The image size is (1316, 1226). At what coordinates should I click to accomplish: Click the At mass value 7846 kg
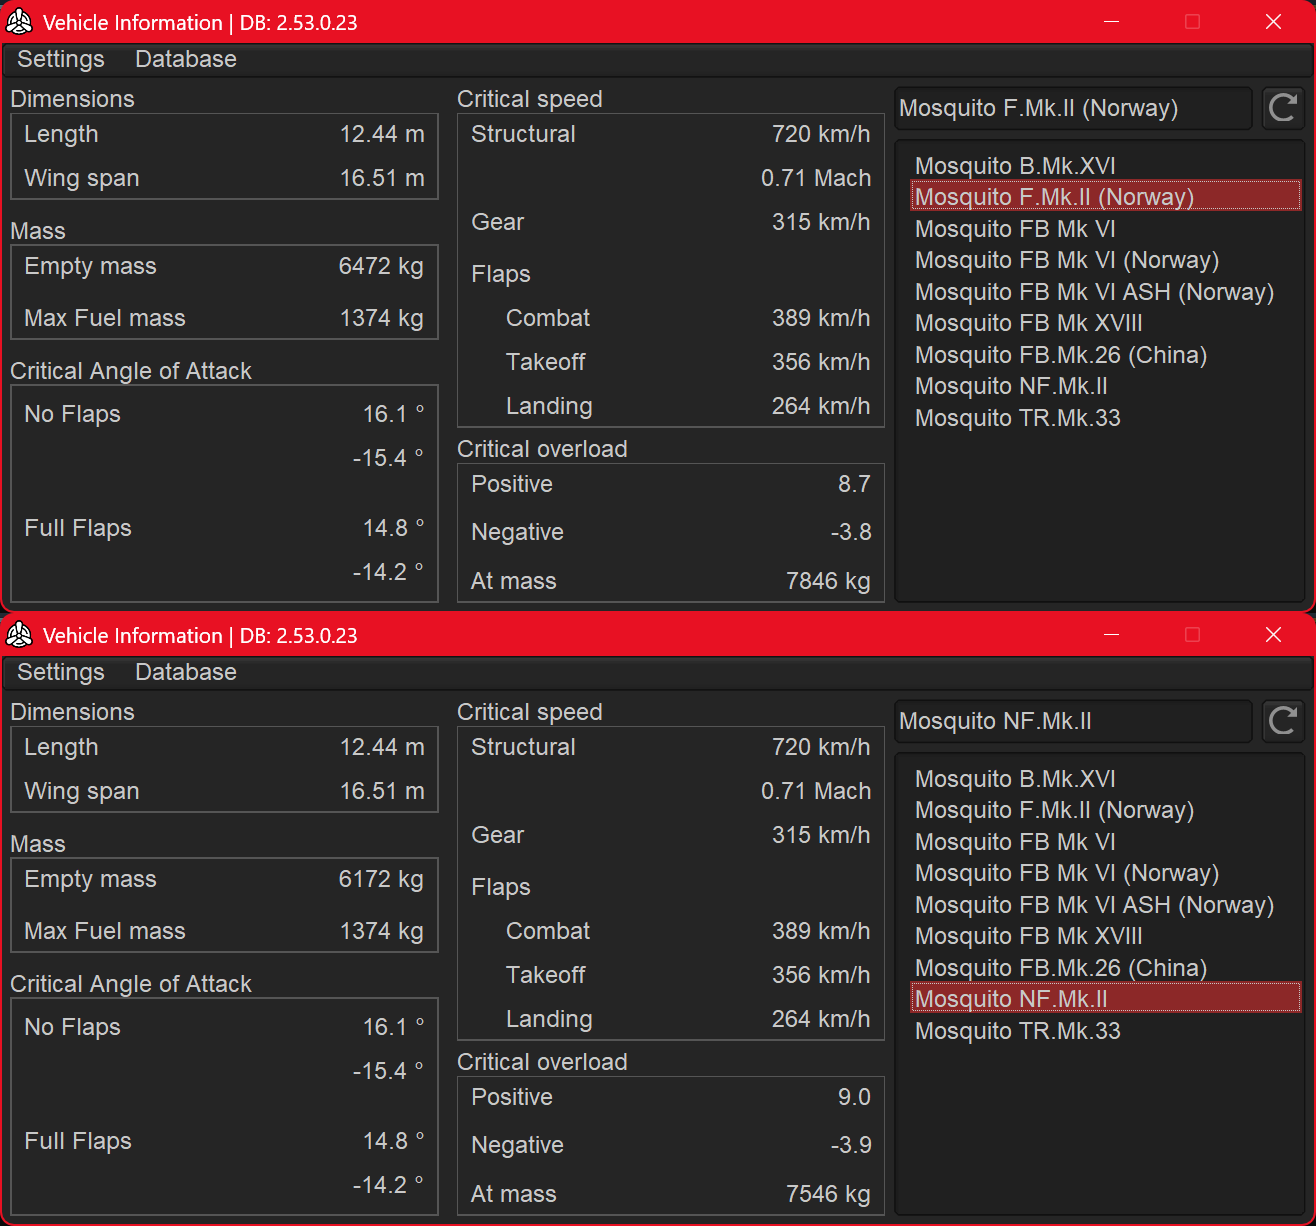(x=828, y=581)
